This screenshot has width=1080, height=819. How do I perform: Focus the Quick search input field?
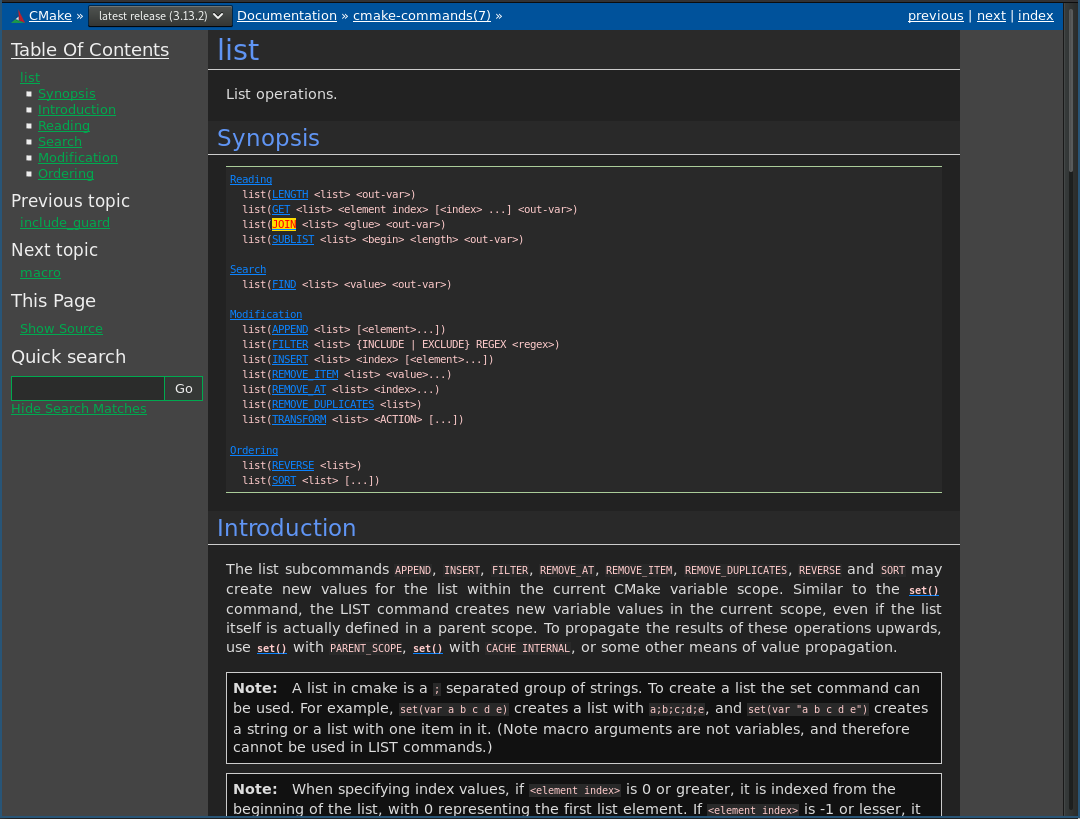tap(88, 388)
